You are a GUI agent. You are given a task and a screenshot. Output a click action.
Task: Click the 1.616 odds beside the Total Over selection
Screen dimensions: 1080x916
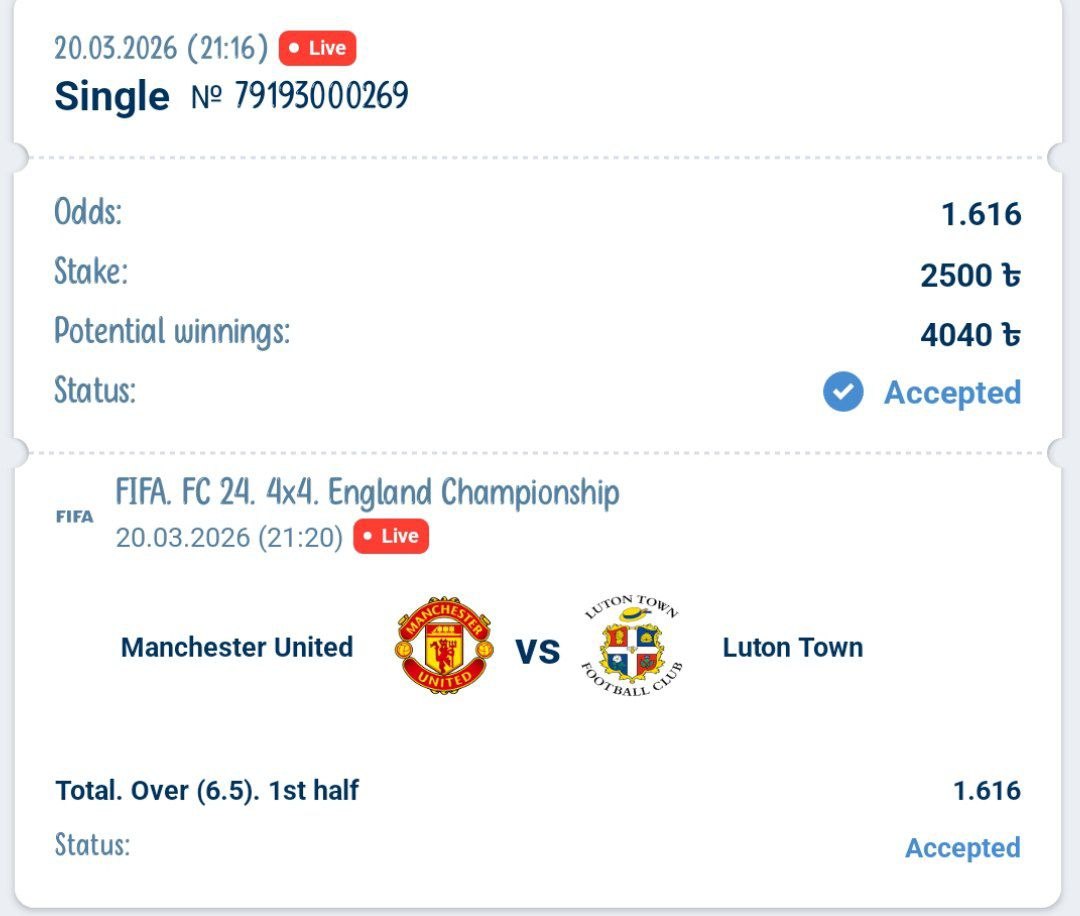pyautogui.click(x=986, y=791)
